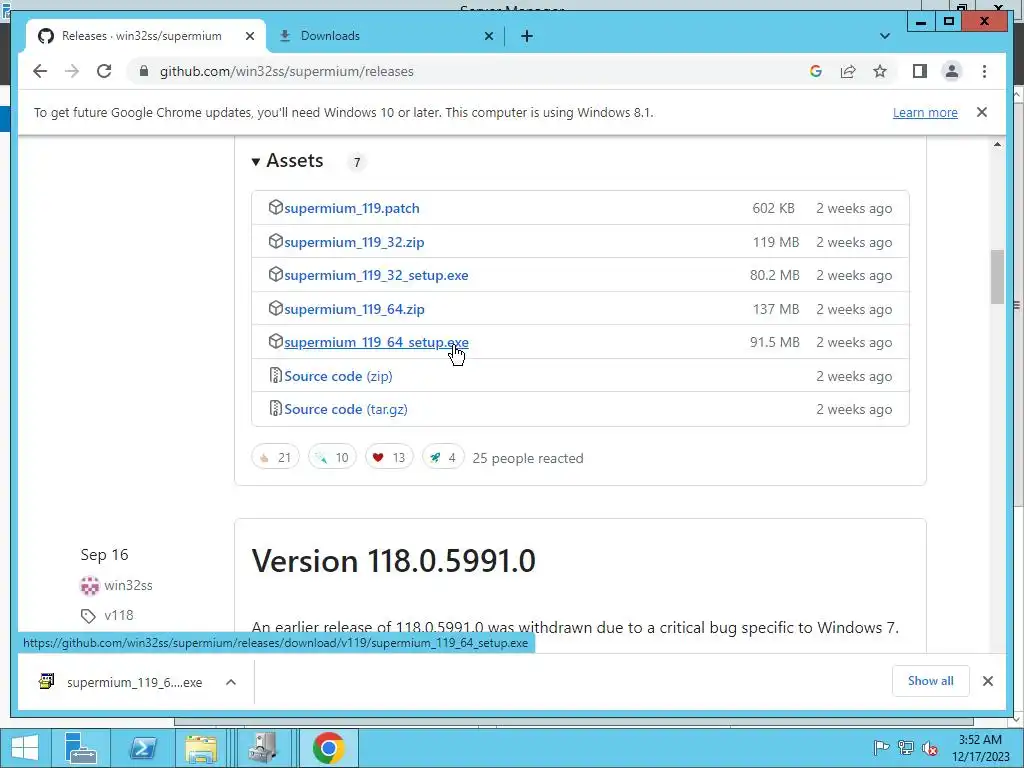
Task: Open the Version 118.0.5991.0 release heading
Action: (x=394, y=561)
